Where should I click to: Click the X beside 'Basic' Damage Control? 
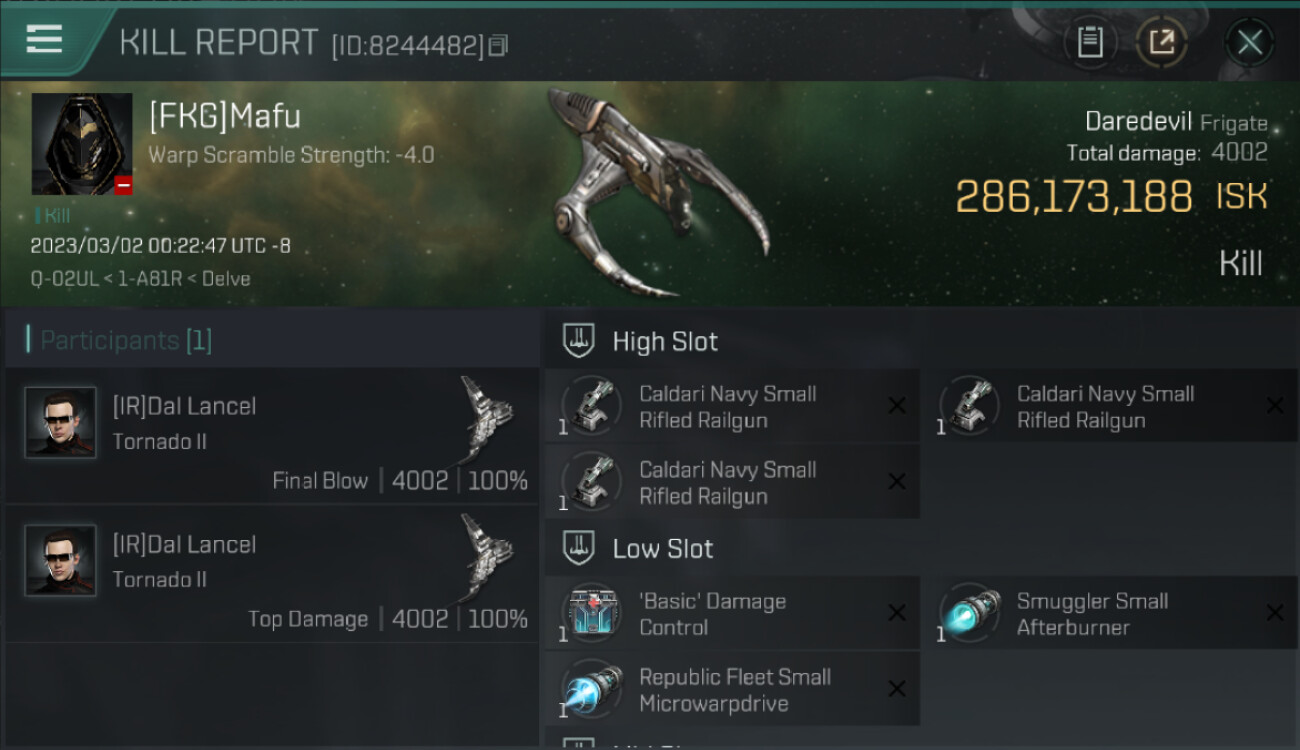point(897,613)
